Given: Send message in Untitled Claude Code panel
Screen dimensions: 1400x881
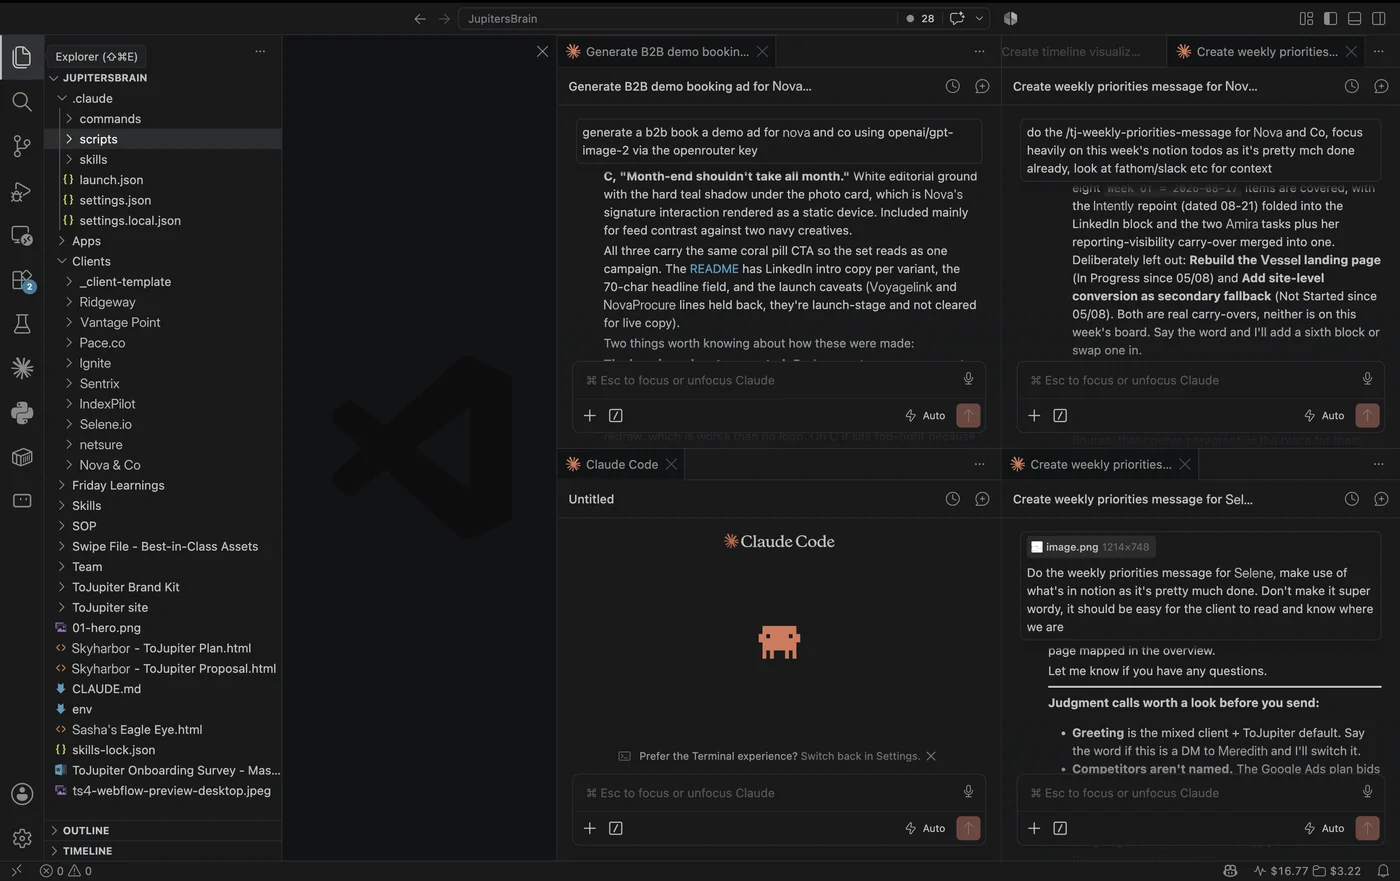Looking at the screenshot, I should point(968,828).
